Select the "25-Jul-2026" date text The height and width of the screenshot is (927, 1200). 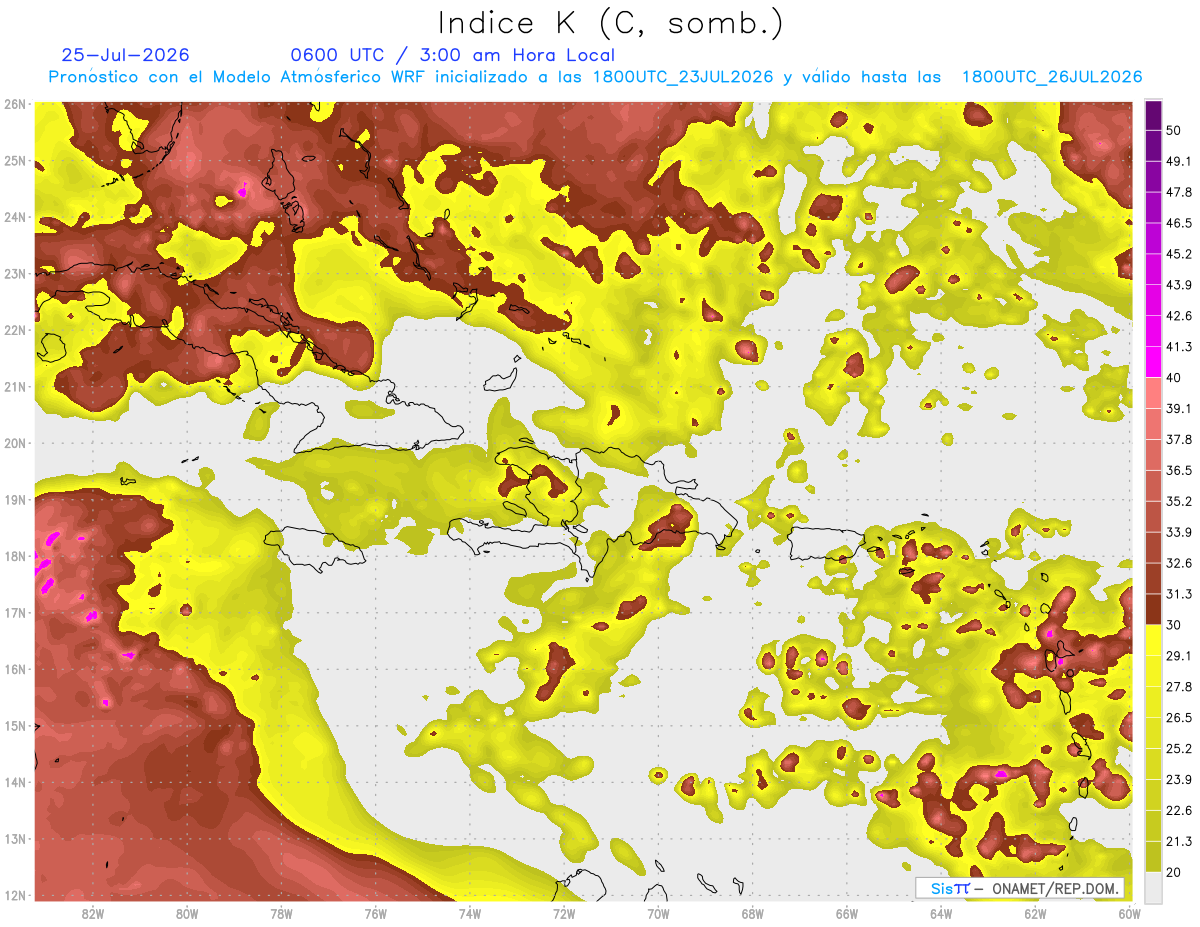[x=125, y=55]
